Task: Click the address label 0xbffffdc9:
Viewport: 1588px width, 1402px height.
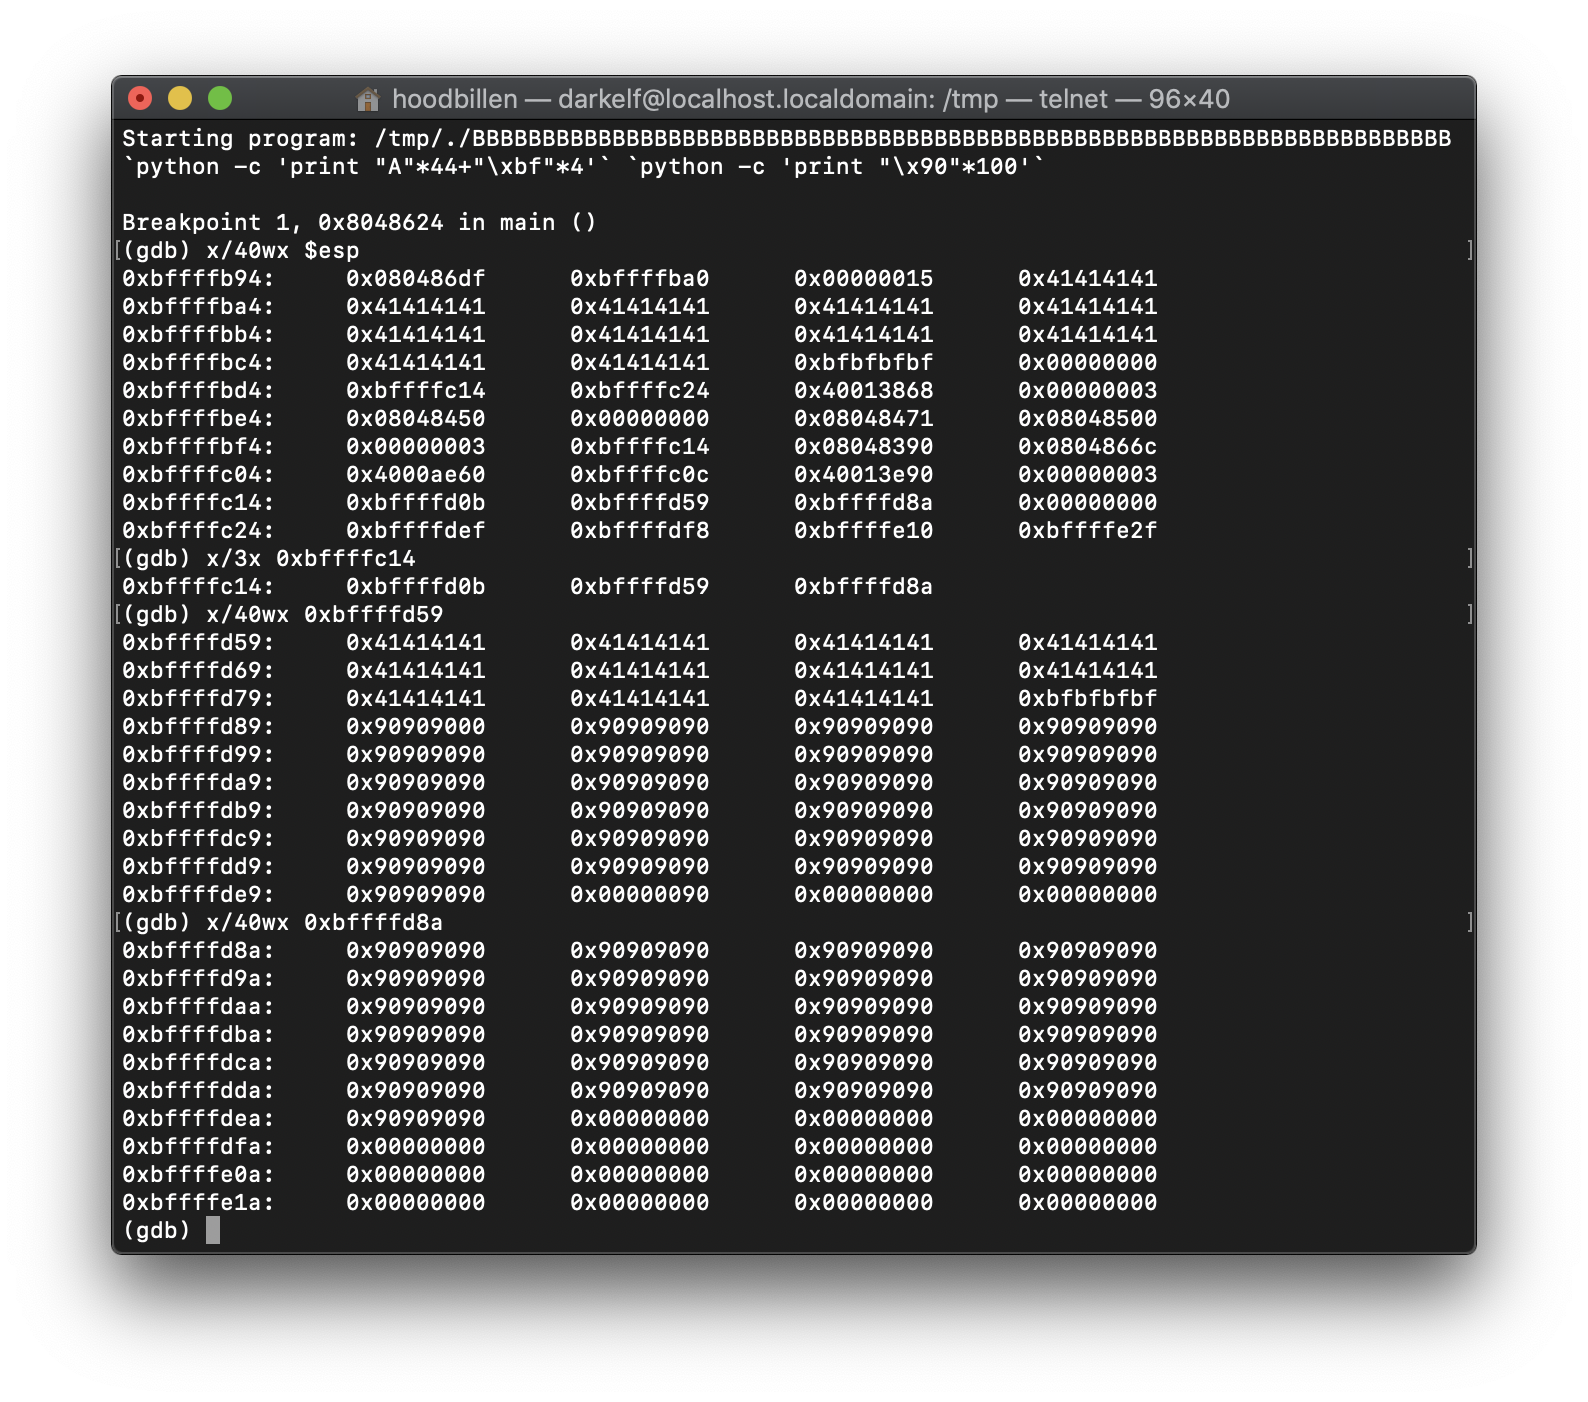Action: [198, 838]
